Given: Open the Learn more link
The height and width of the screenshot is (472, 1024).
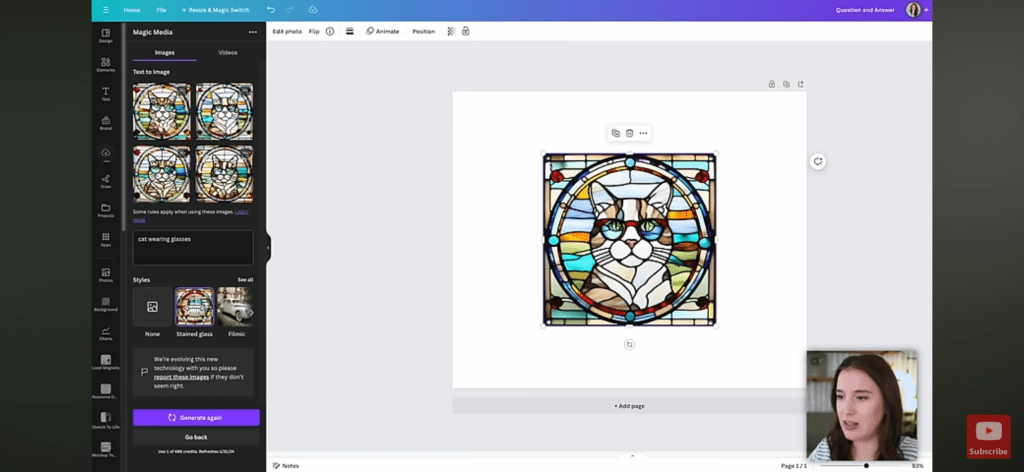Looking at the screenshot, I should tap(242, 212).
